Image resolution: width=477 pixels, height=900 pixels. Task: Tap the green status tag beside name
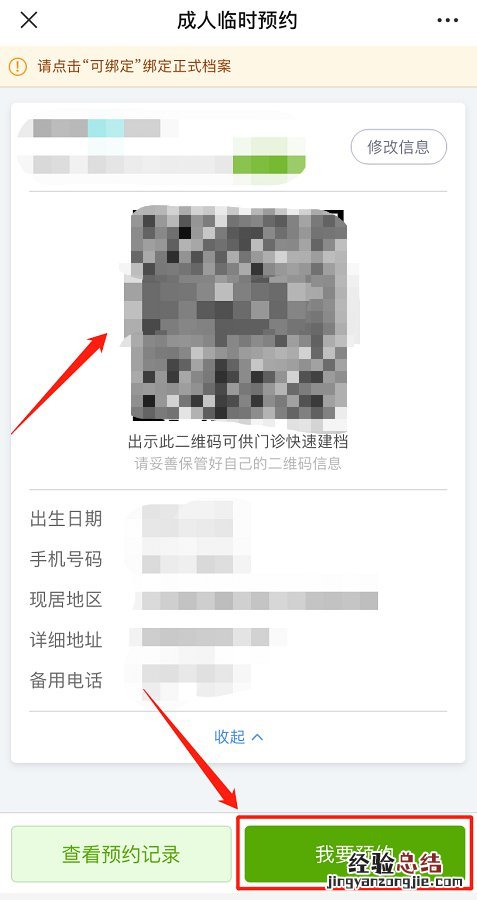pyautogui.click(x=269, y=164)
